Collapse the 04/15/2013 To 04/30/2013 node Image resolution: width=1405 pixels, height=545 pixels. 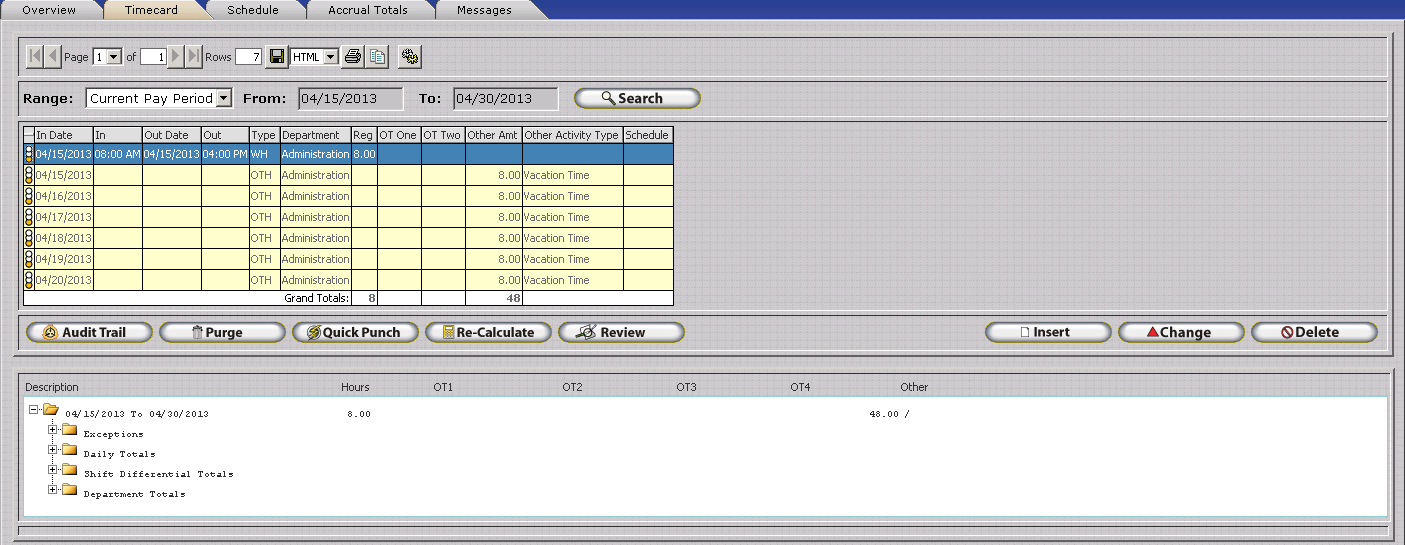click(x=34, y=409)
